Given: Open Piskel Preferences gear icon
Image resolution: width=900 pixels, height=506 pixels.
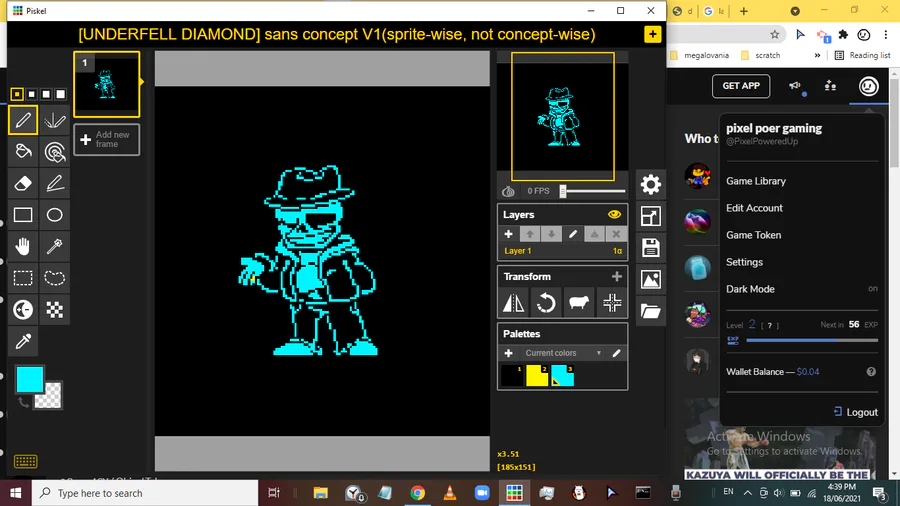Looking at the screenshot, I should (650, 184).
